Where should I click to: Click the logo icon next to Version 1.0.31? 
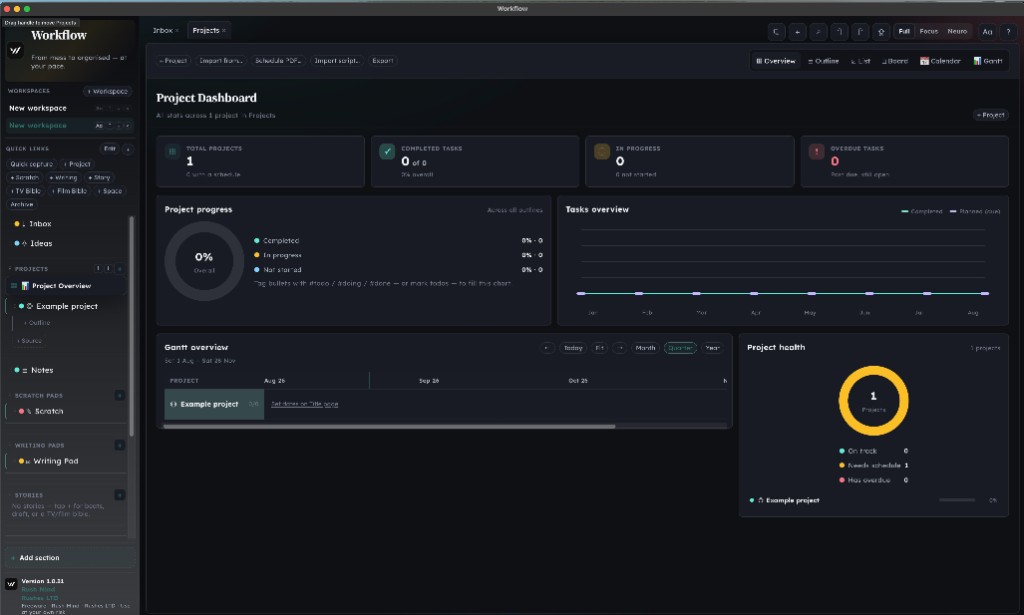point(11,584)
